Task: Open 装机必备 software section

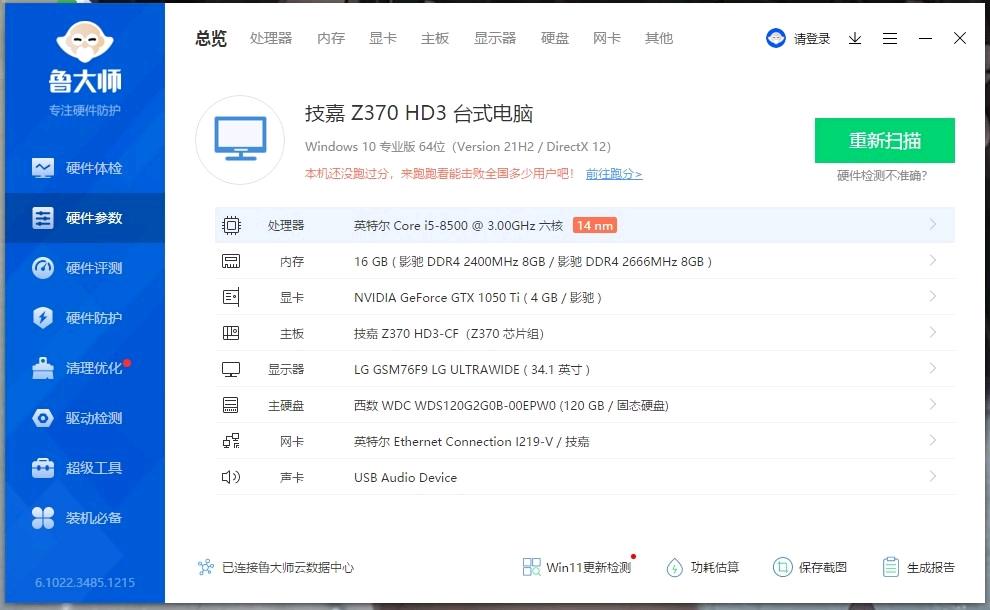Action: (85, 518)
